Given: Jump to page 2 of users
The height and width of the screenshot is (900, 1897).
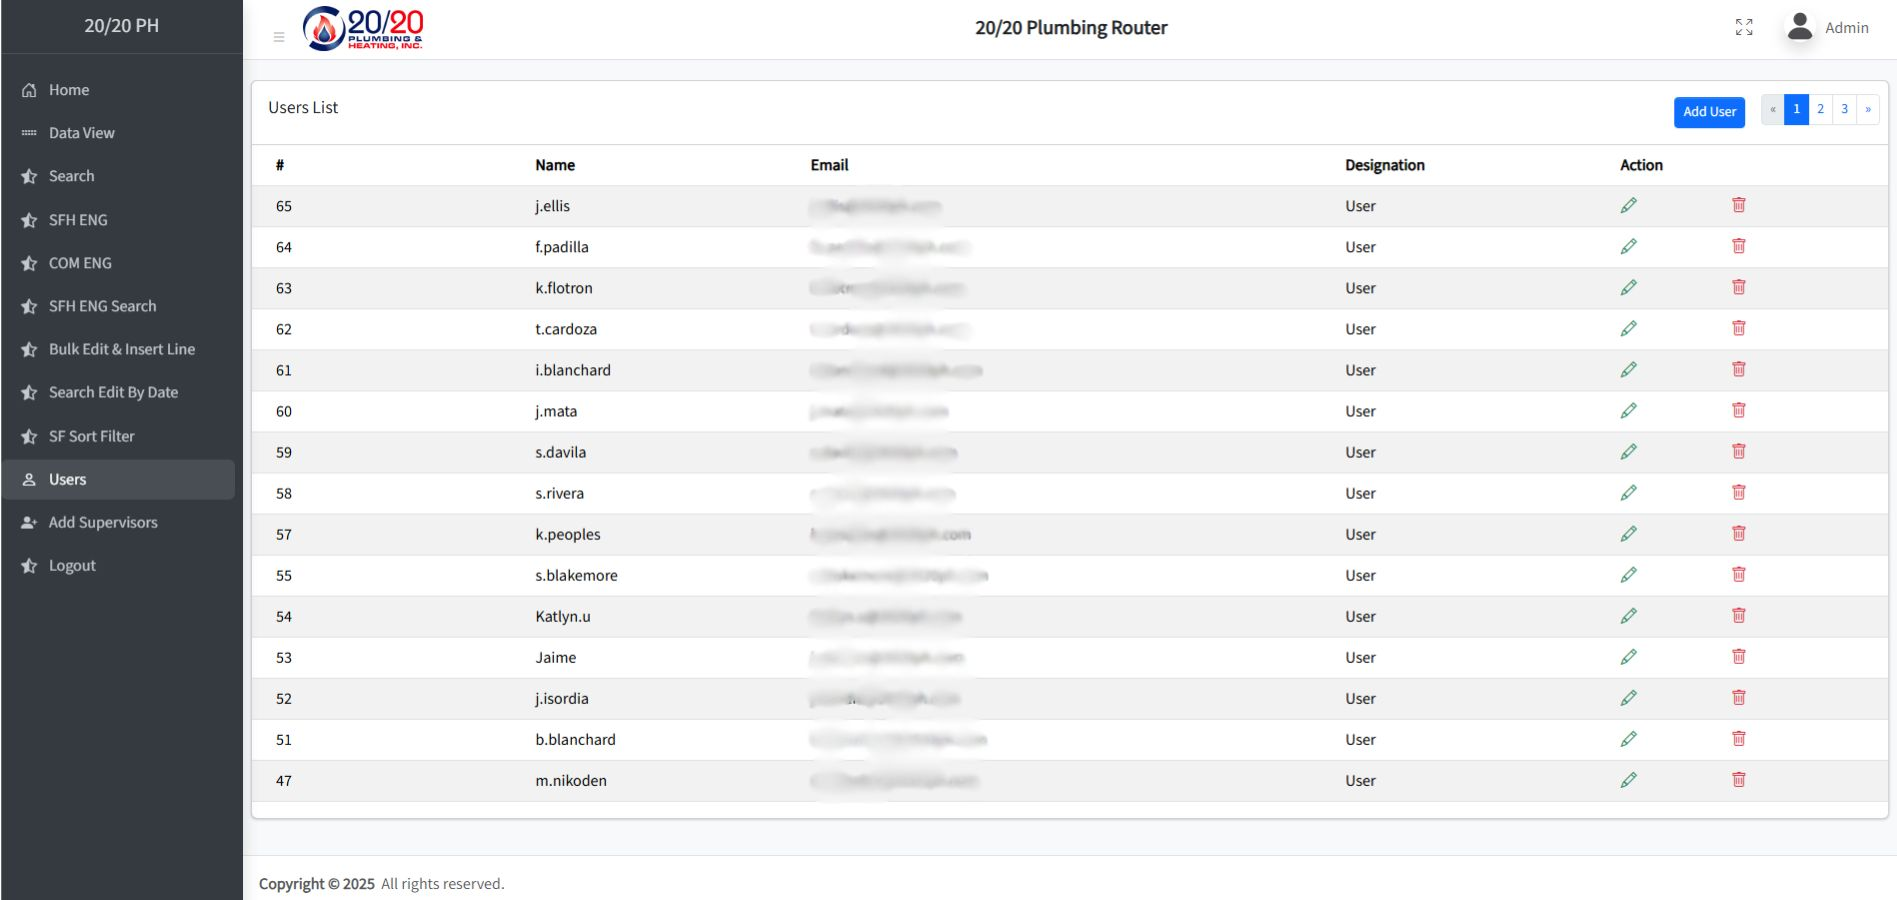Looking at the screenshot, I should (1820, 109).
